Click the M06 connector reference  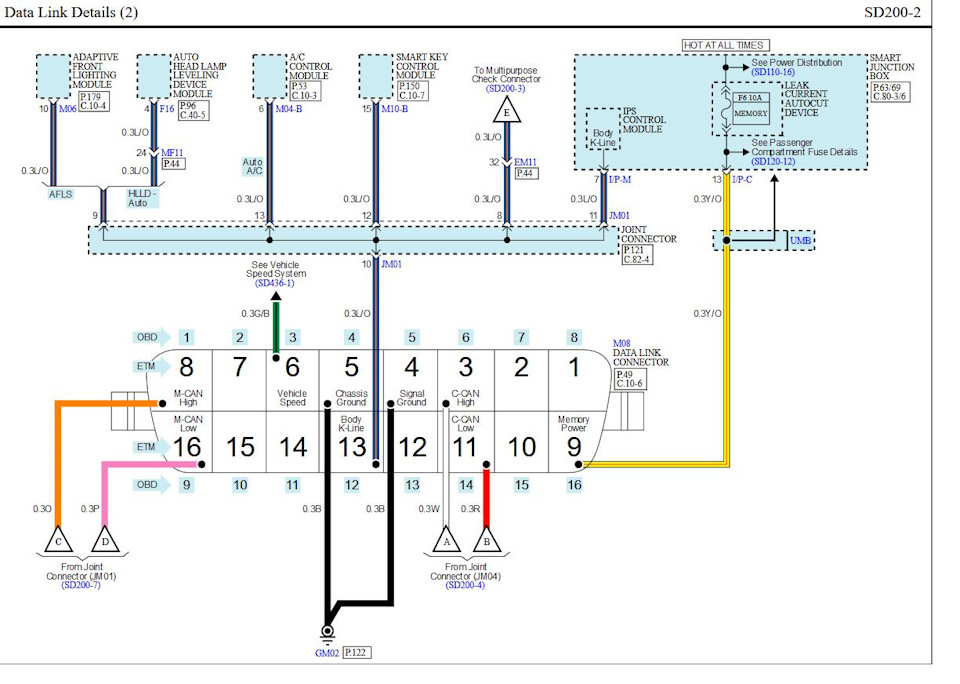[x=68, y=109]
